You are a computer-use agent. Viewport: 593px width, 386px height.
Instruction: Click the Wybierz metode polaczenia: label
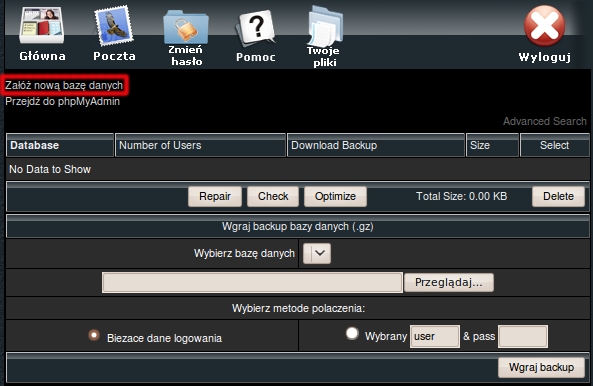tap(298, 308)
